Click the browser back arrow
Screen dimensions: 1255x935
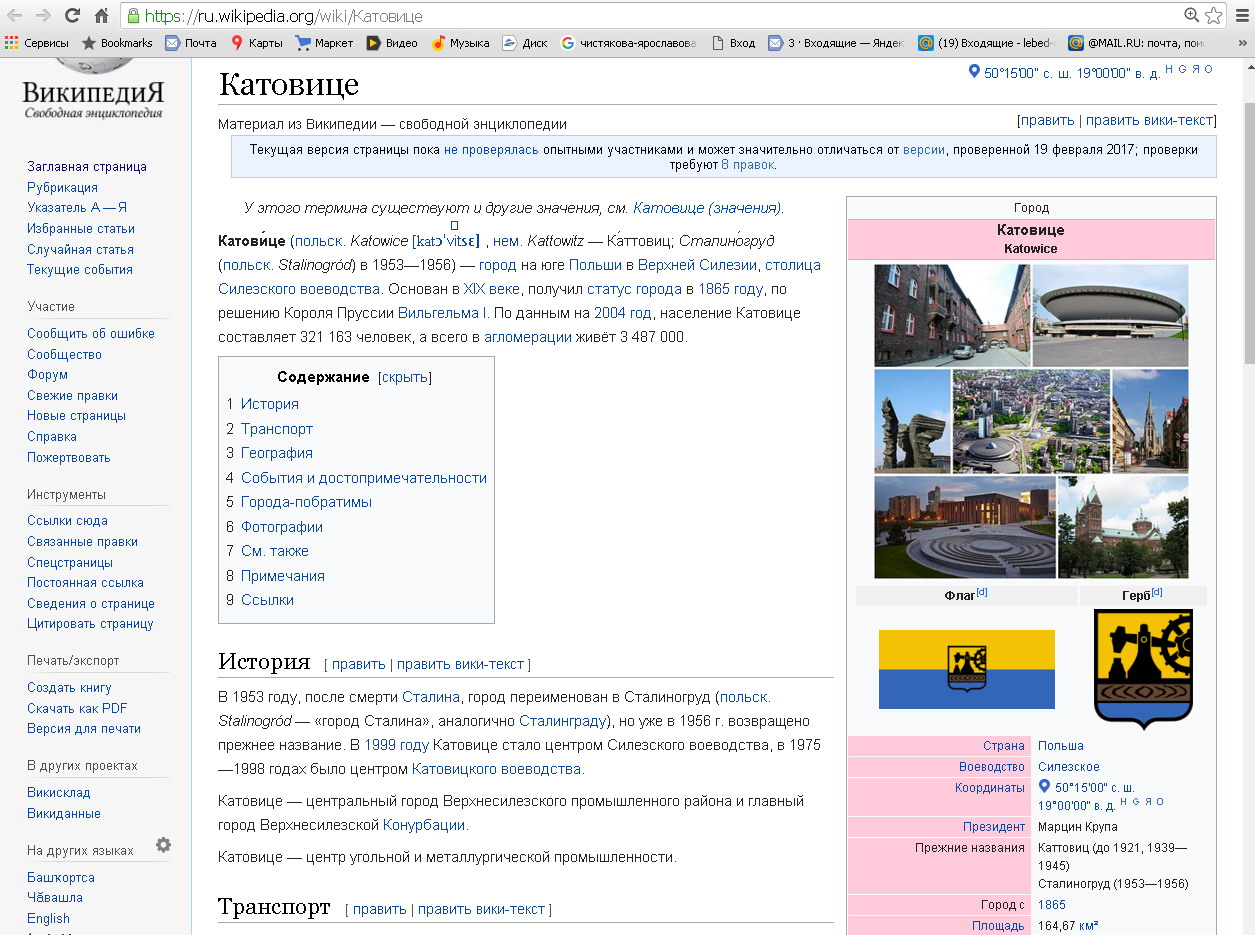coord(14,16)
